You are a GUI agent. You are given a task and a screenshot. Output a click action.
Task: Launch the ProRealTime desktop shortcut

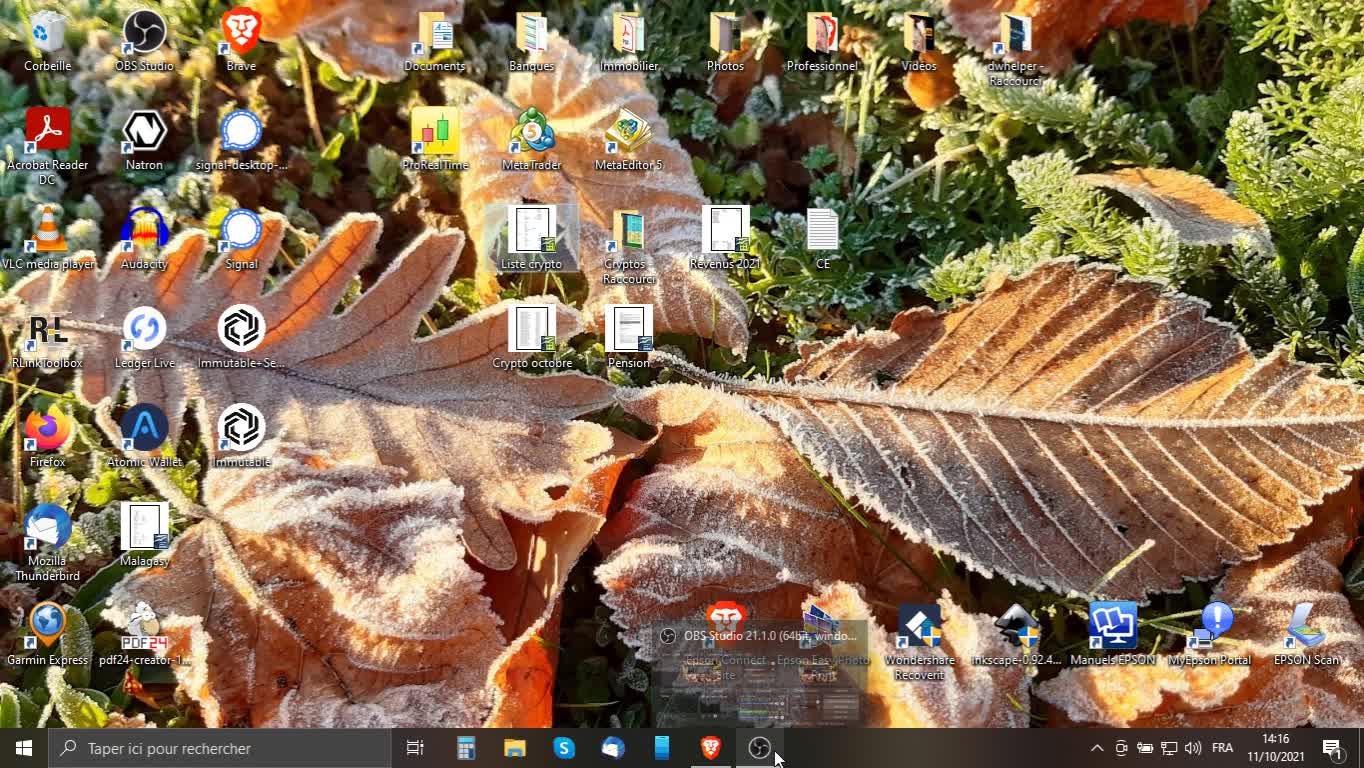tap(434, 140)
